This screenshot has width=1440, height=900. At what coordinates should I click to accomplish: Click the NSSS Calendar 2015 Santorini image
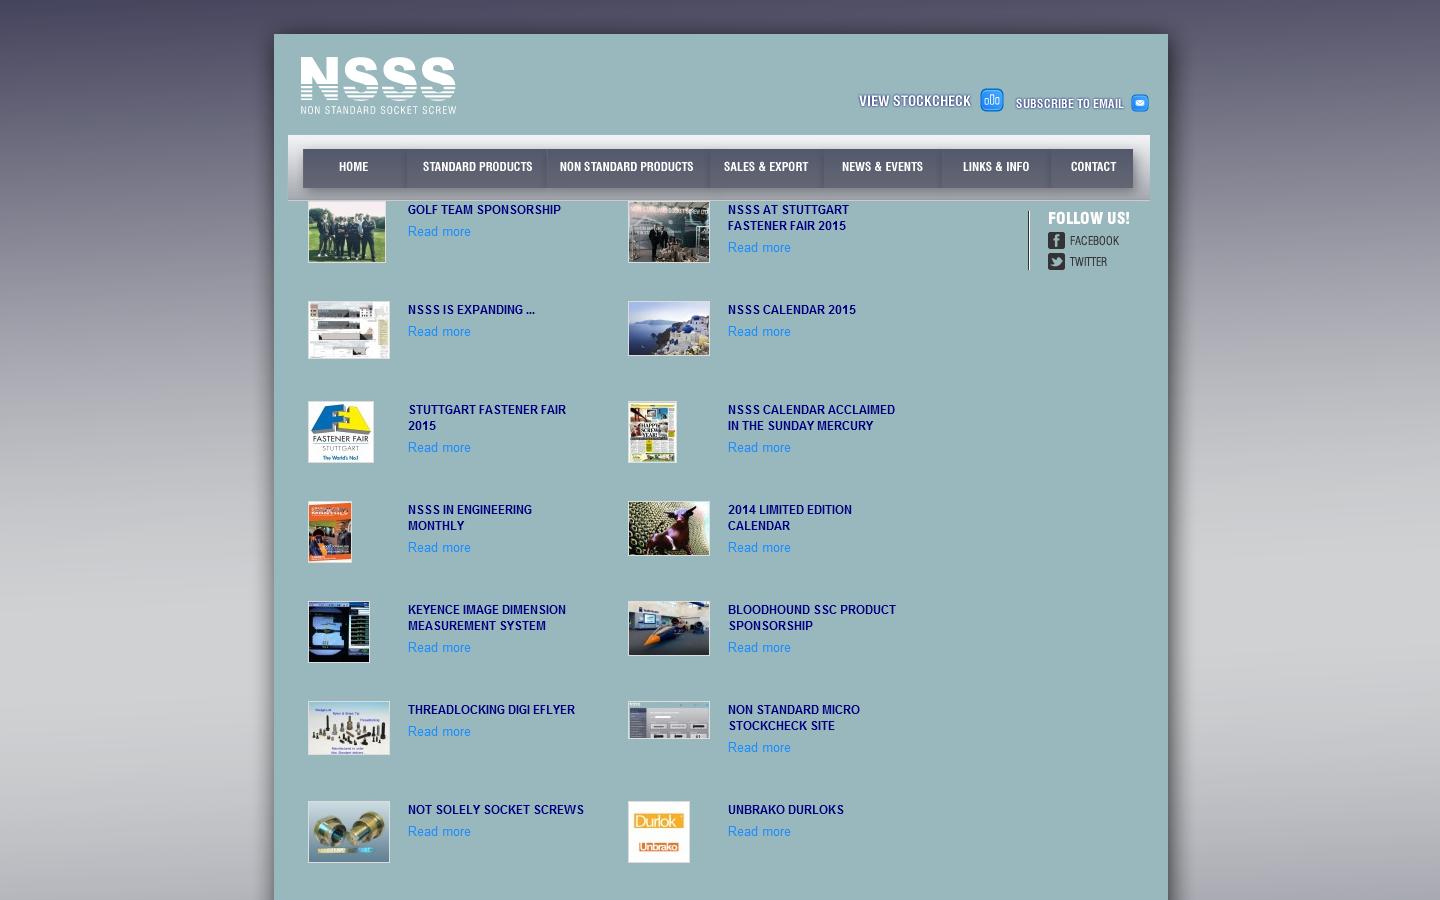(x=669, y=329)
